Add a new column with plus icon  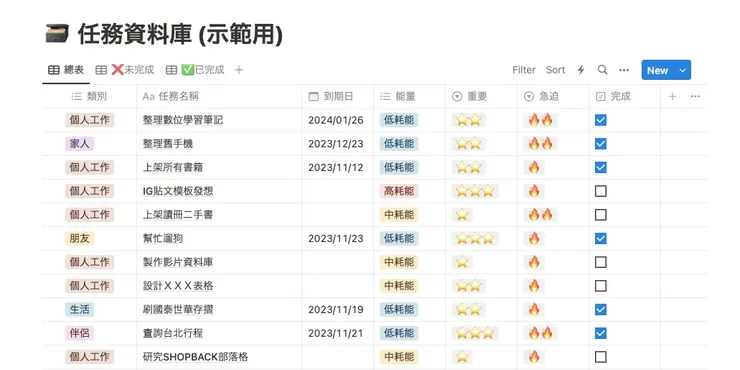(x=673, y=96)
